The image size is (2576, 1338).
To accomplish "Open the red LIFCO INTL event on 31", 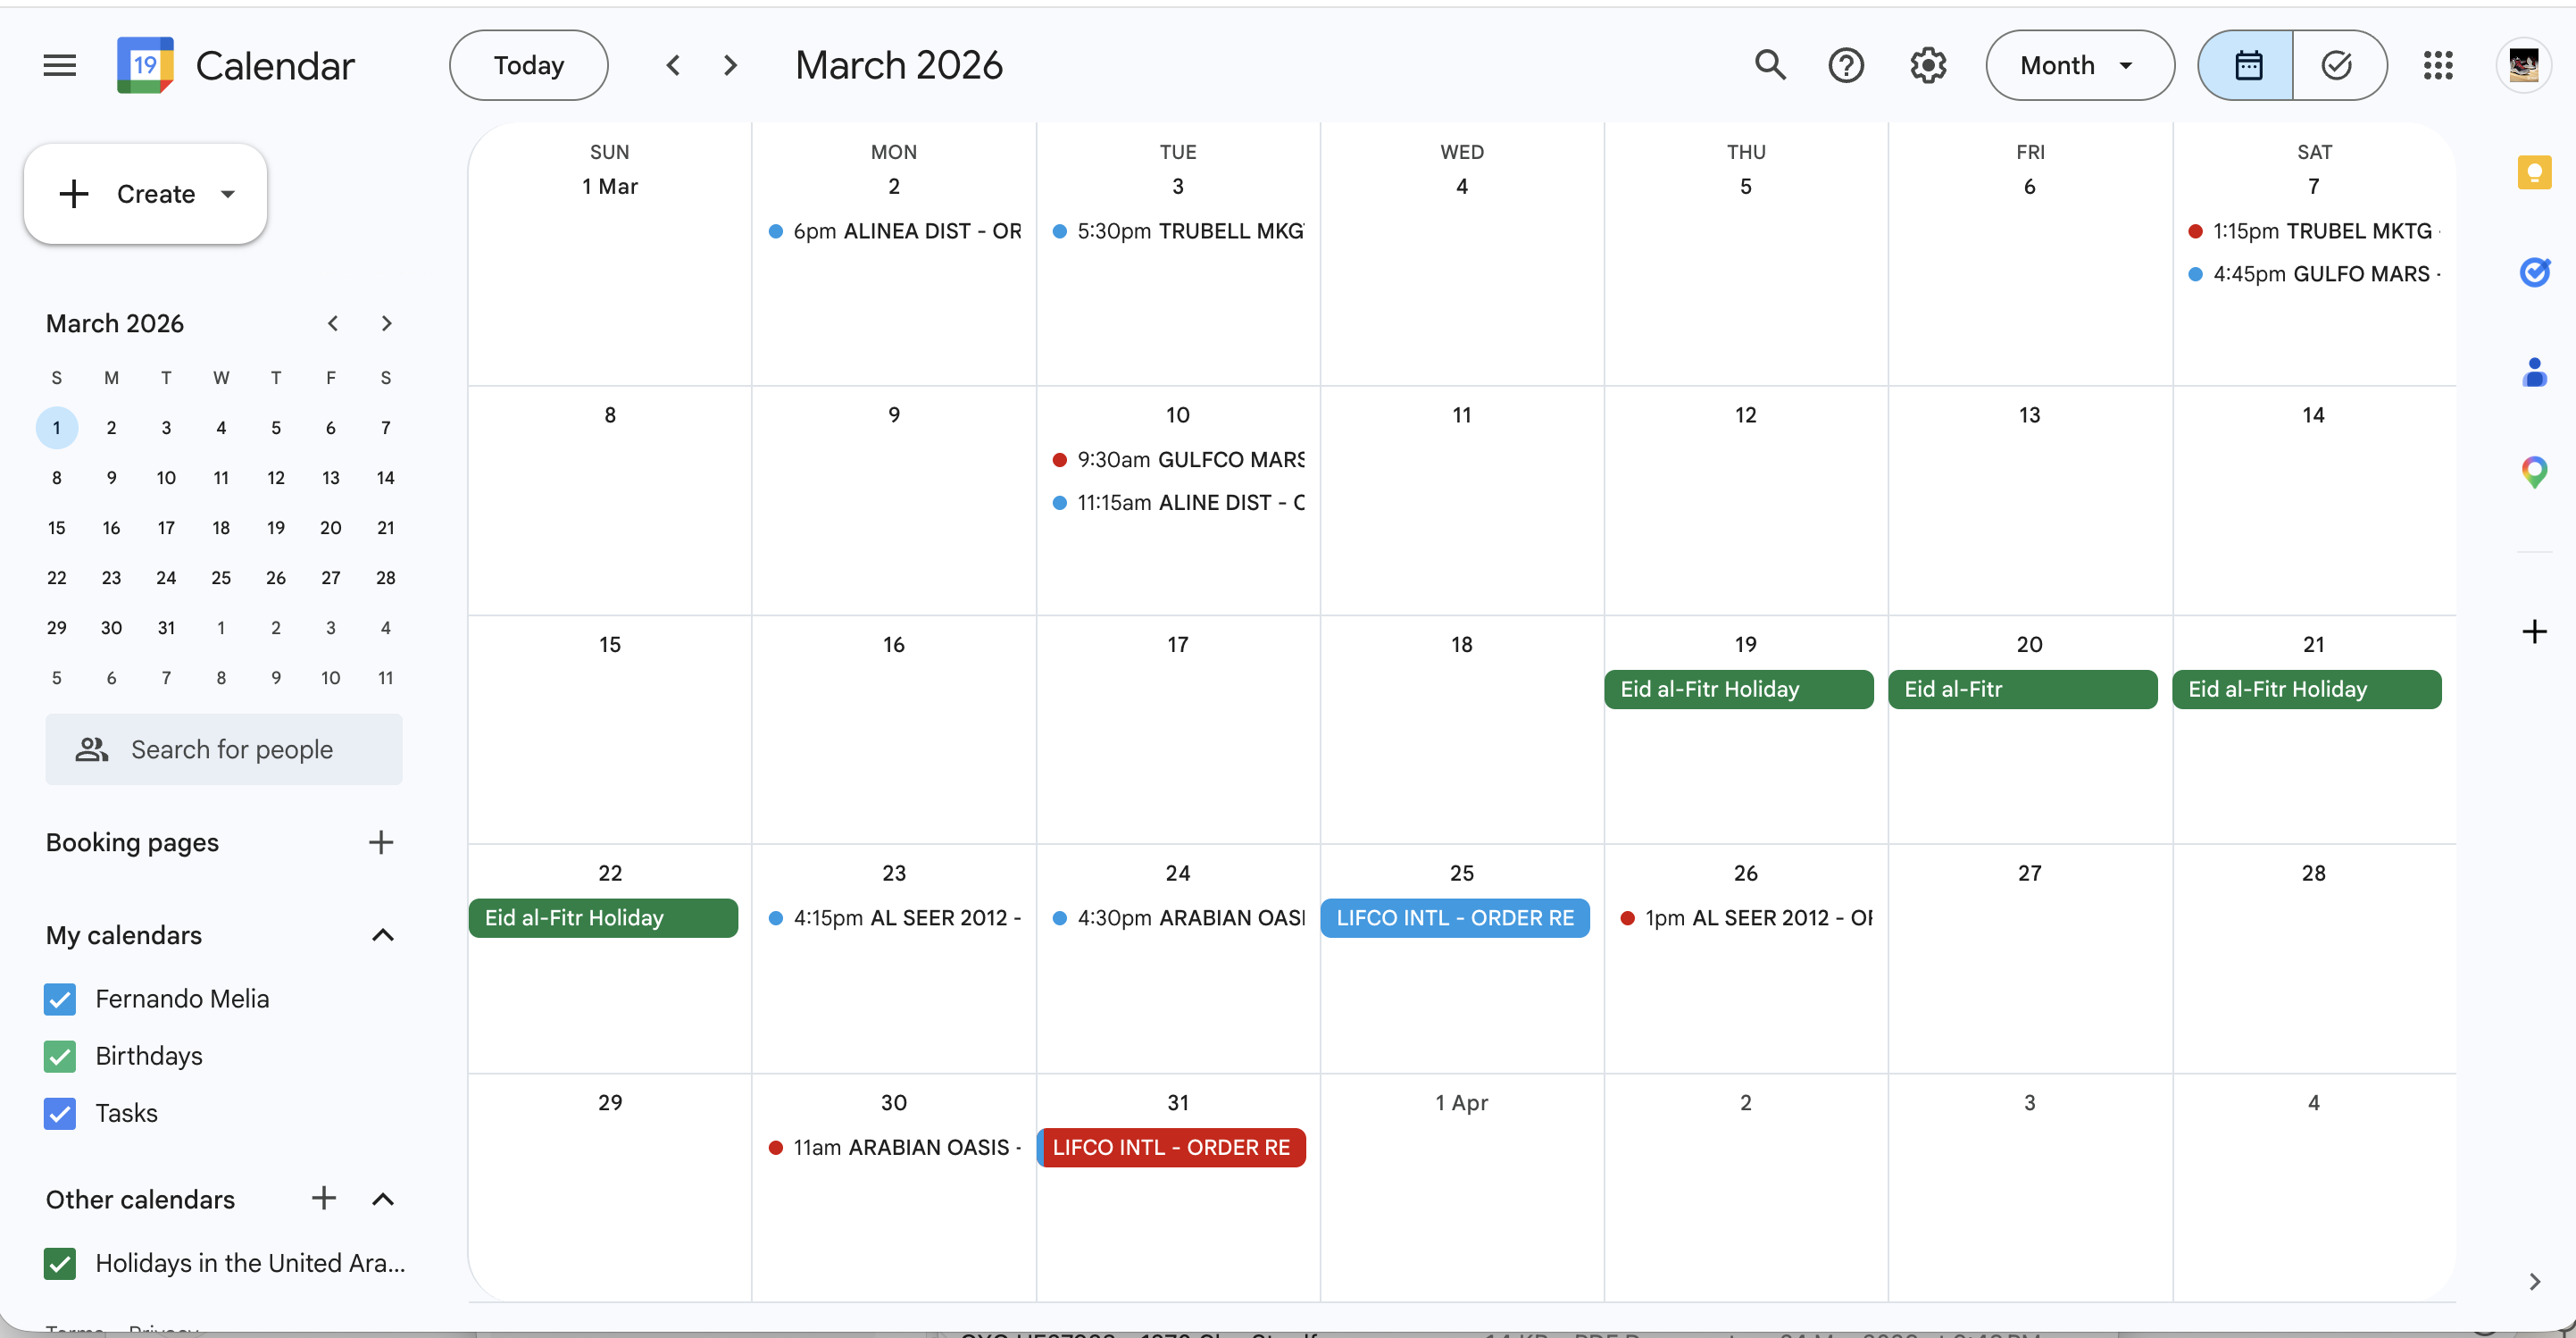I will [1171, 1147].
